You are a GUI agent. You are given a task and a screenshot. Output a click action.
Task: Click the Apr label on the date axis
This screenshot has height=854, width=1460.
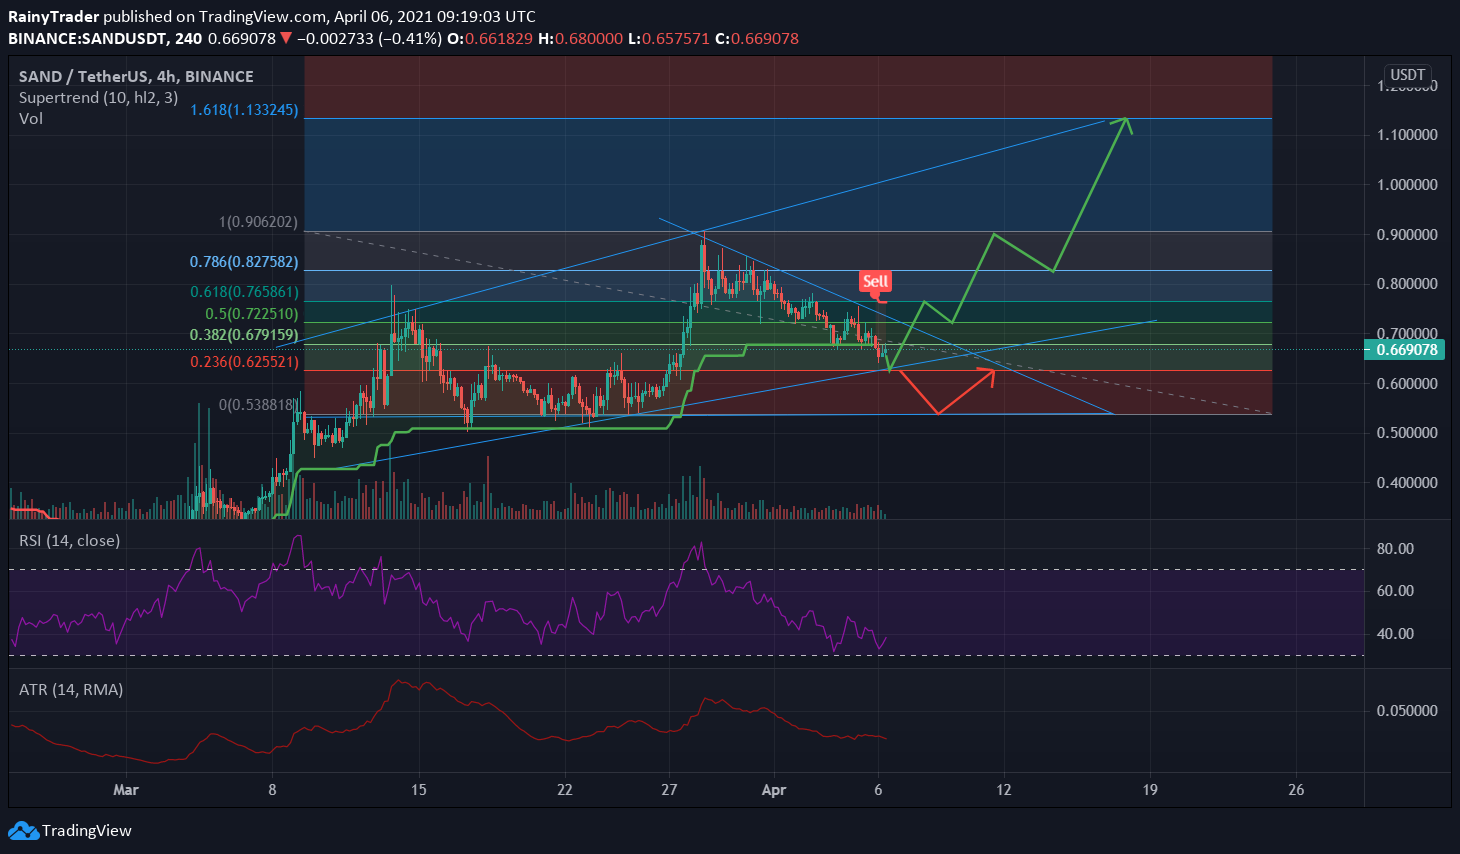[x=774, y=790]
